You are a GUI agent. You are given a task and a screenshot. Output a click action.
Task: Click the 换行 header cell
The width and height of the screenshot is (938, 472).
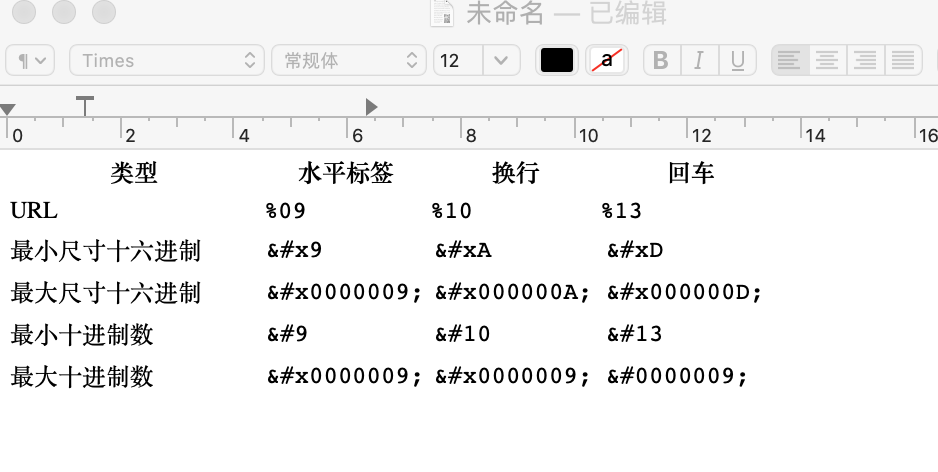pos(516,173)
